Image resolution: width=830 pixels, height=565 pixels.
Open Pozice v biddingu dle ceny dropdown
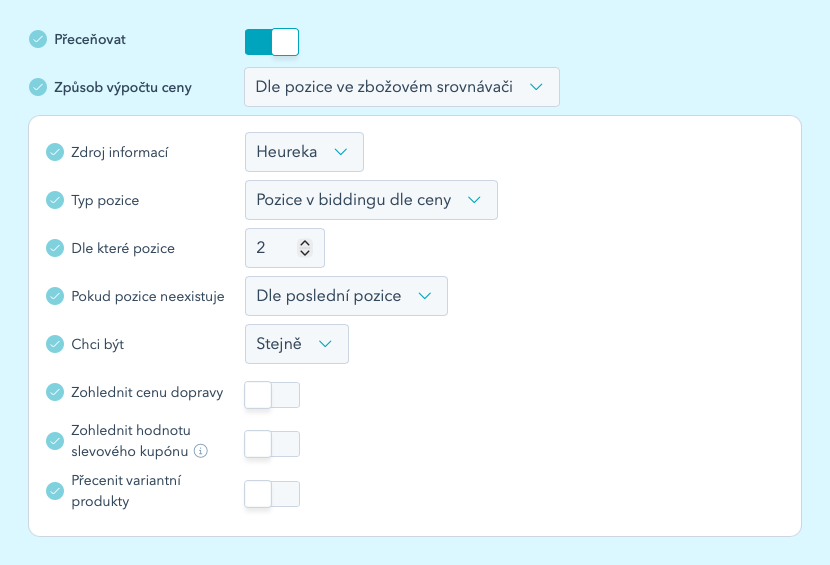(x=371, y=200)
